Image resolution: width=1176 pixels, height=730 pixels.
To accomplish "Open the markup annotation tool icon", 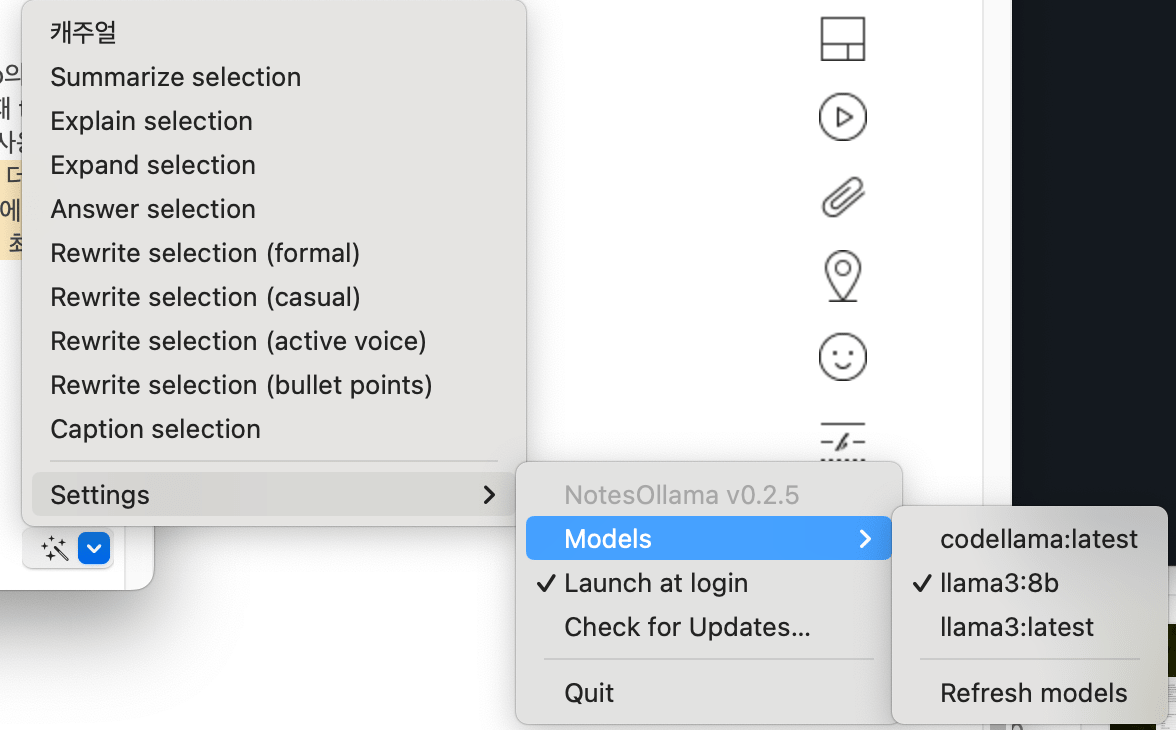I will click(843, 438).
